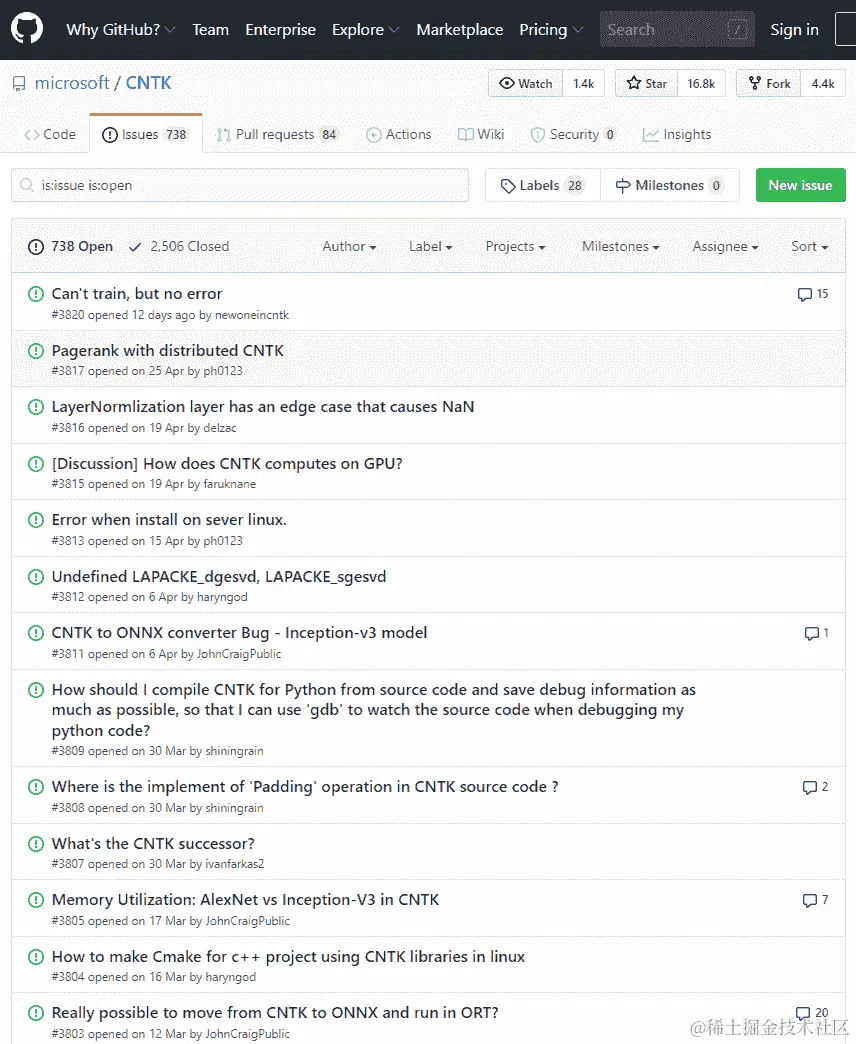Click open-issue icon beside Undefined LAPACKE issue
Screen dimensions: 856x1044
tap(36, 577)
